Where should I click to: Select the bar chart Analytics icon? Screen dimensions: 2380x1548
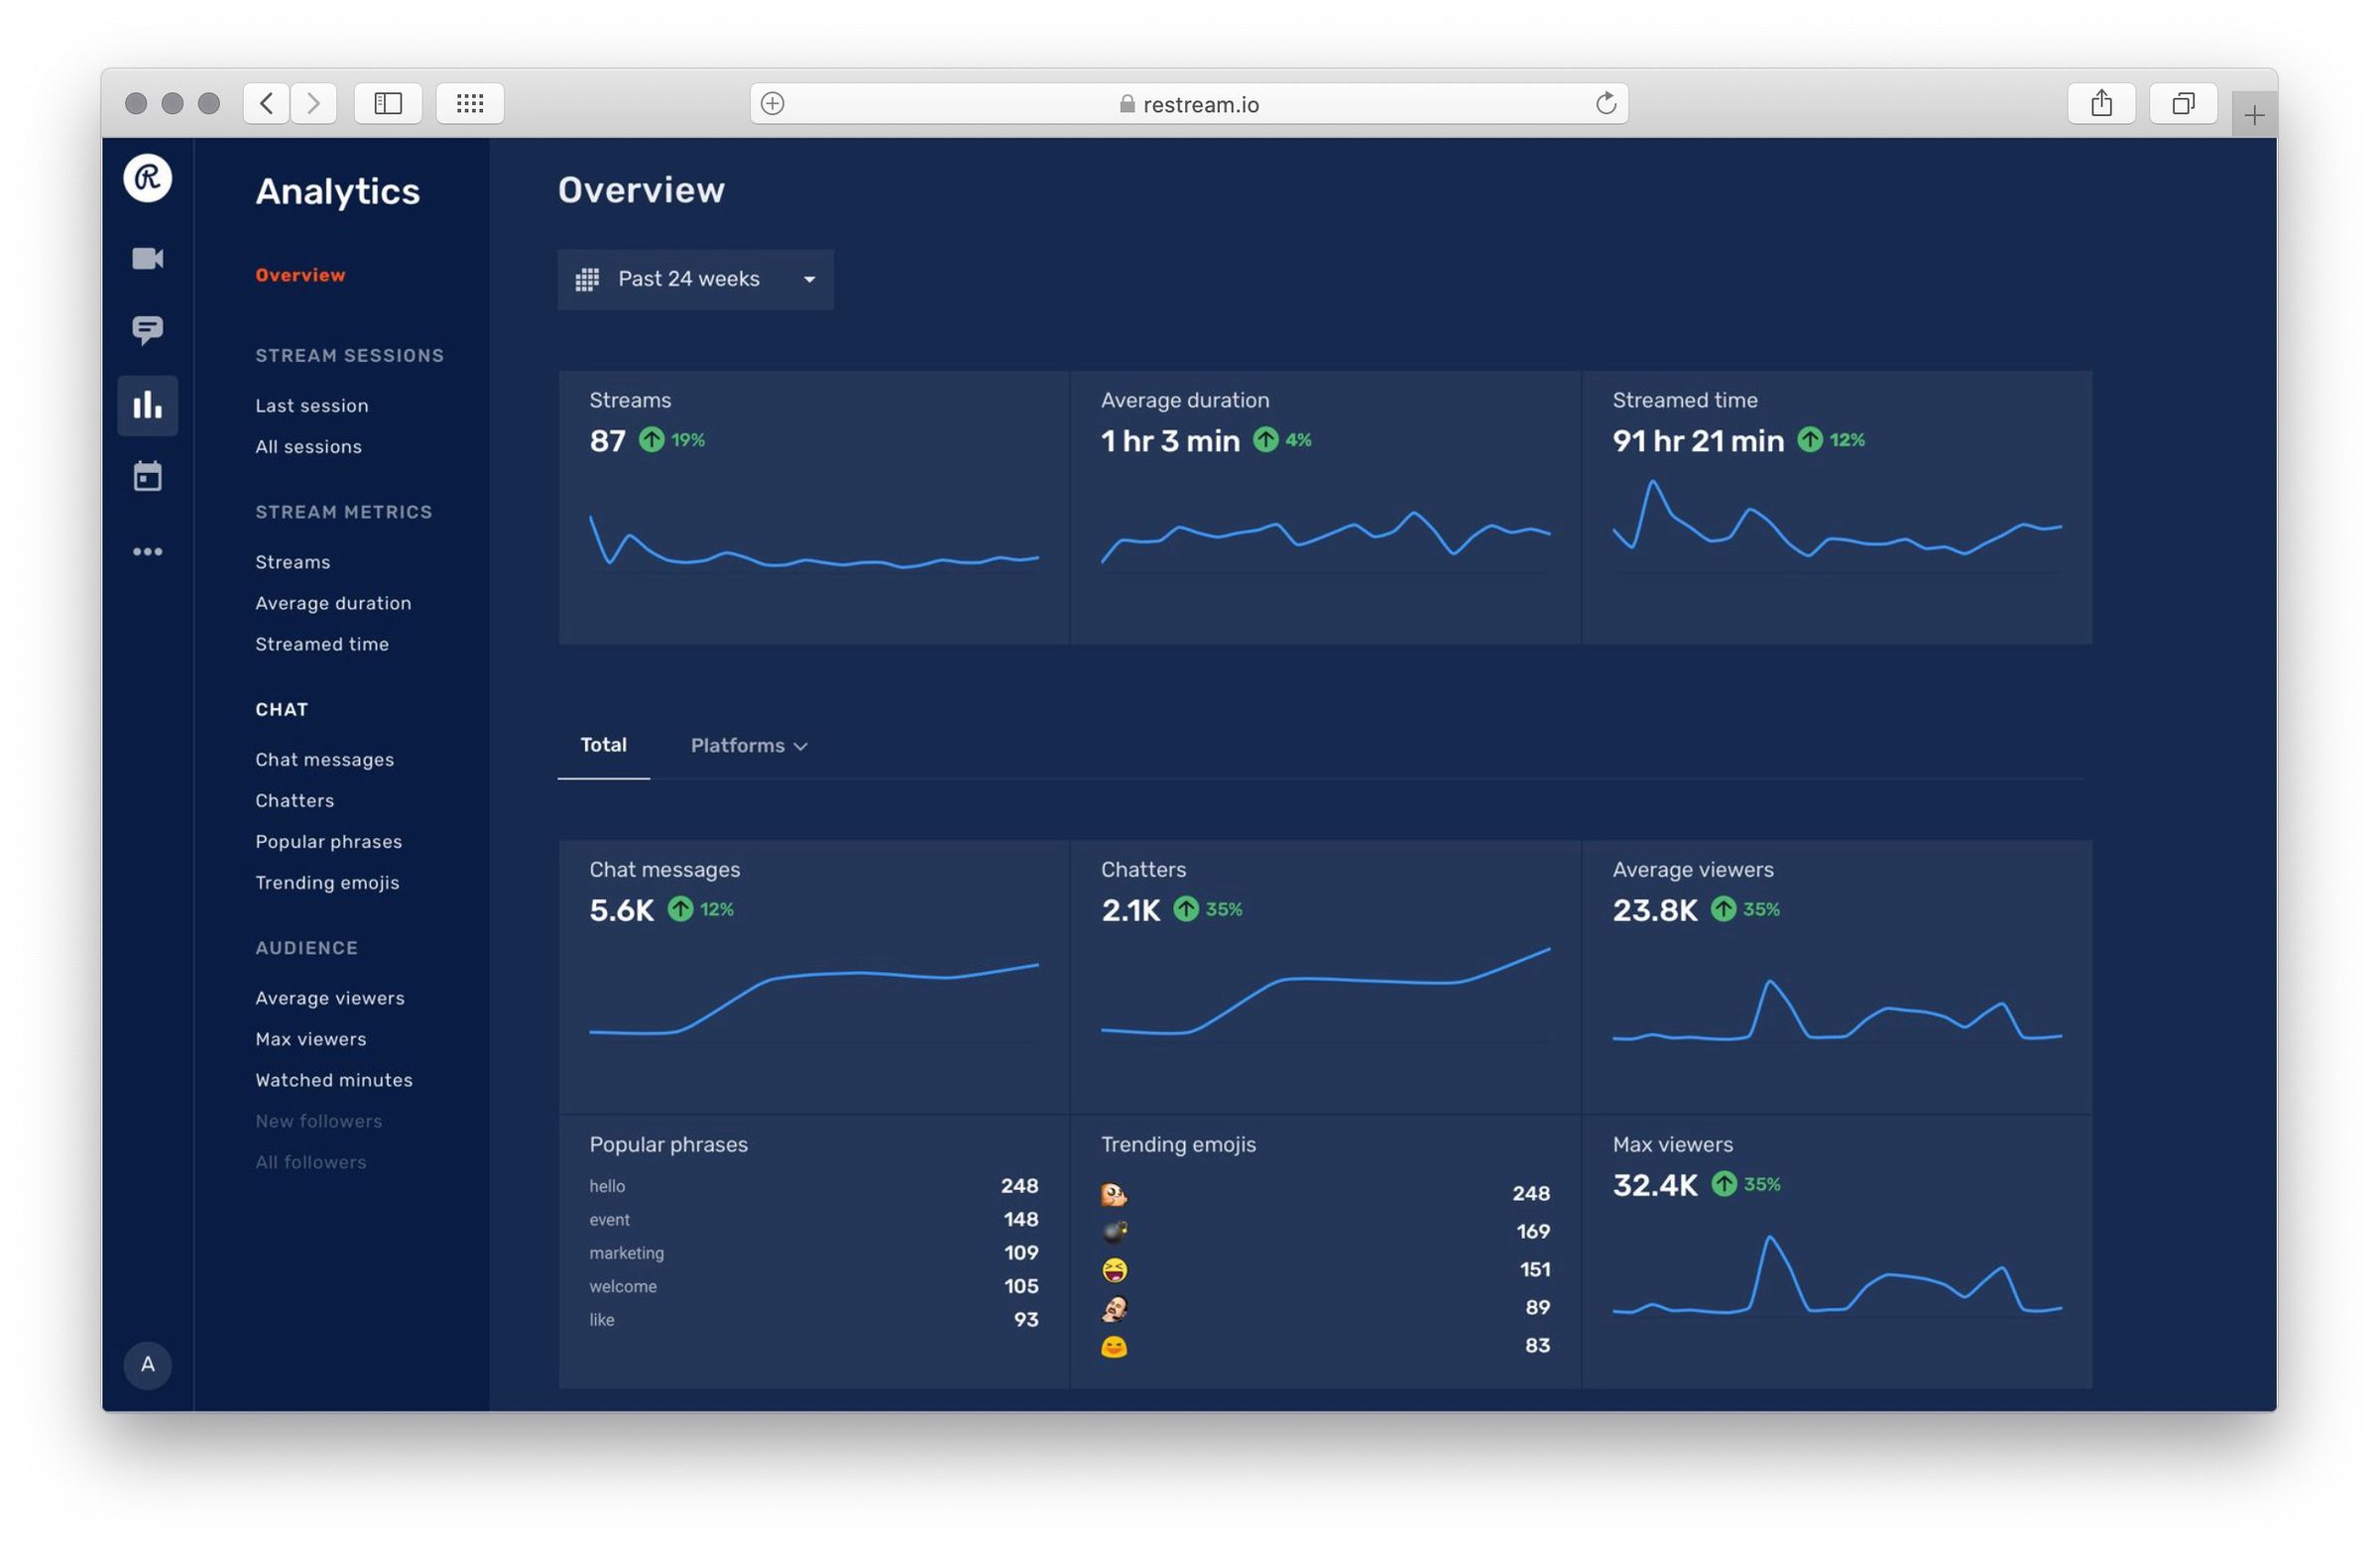coord(147,404)
